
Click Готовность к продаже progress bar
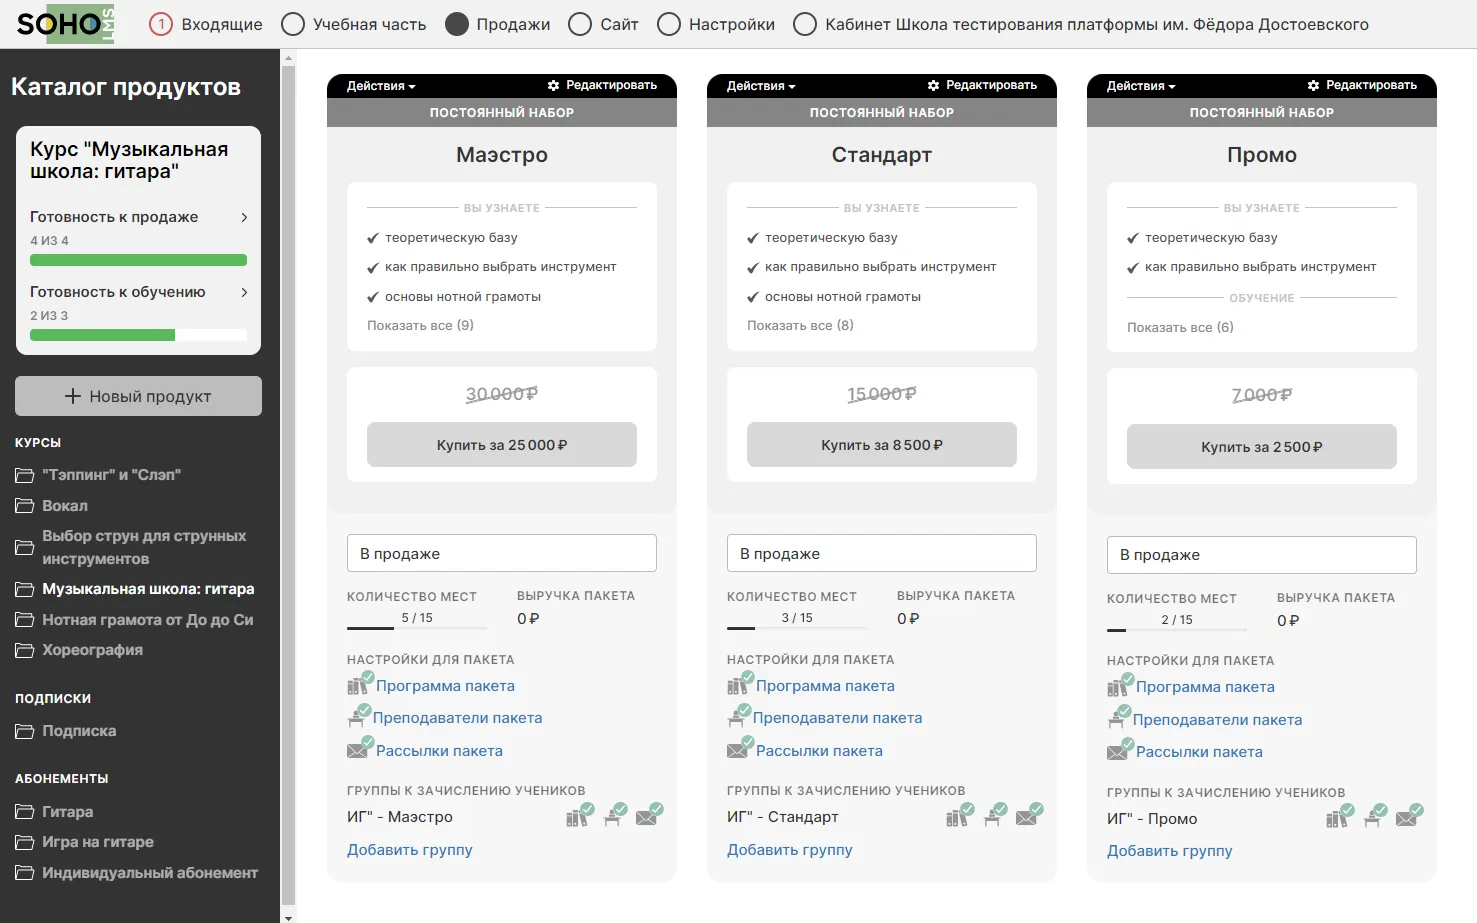click(x=138, y=260)
